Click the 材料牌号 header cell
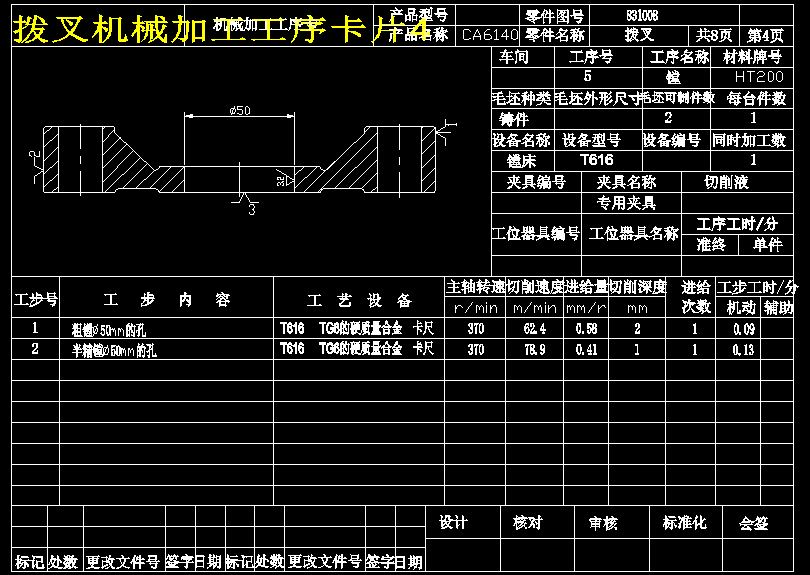Viewport: 810px width, 575px height. point(752,57)
